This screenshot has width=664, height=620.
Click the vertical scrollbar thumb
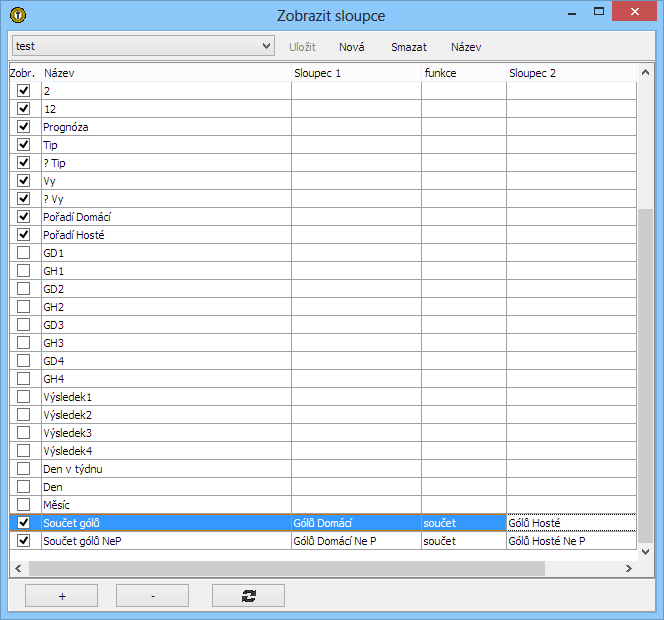(645, 375)
